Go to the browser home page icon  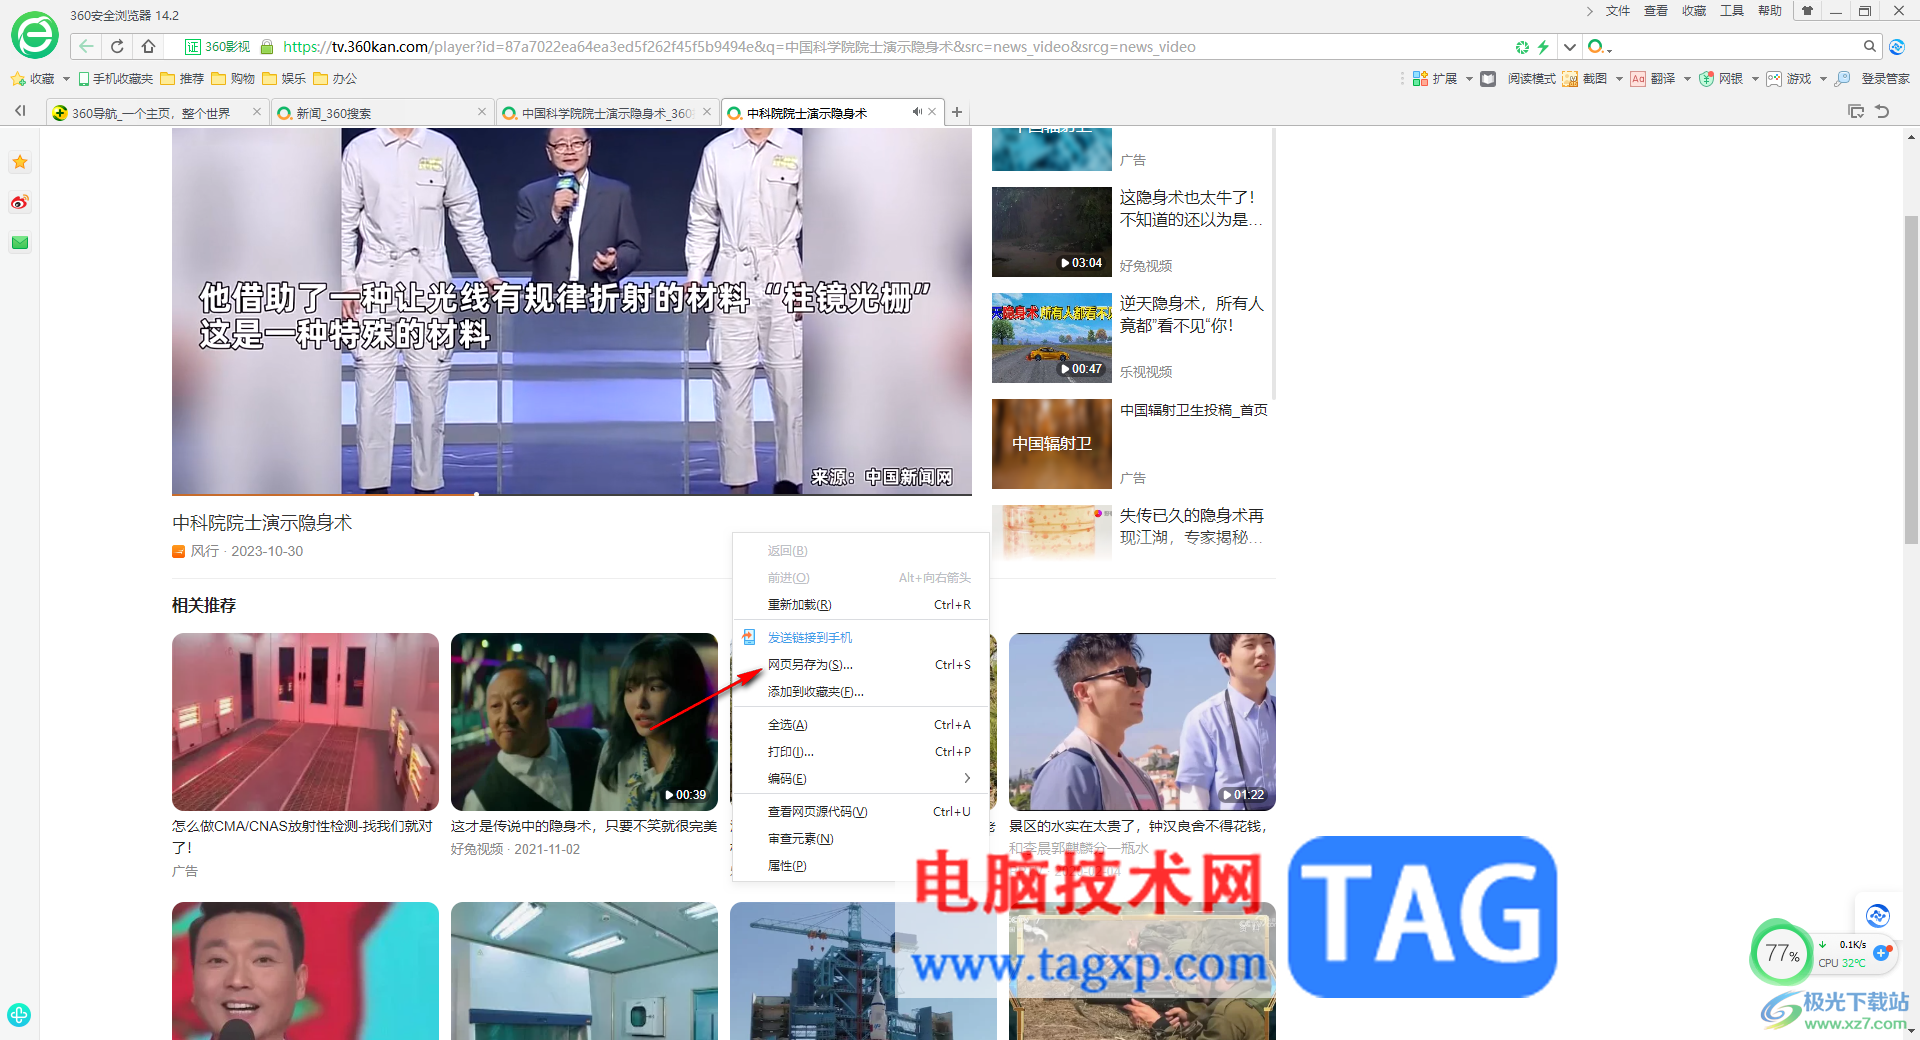[148, 46]
